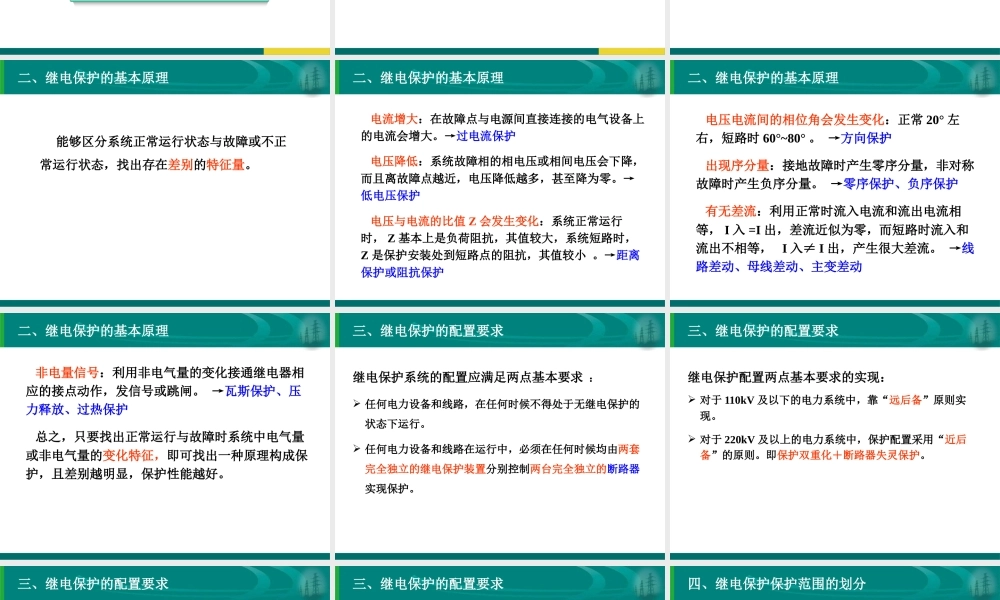Screen dimensions: 1000x600
Task: Open the 过电流保护 link
Action: (x=485, y=137)
